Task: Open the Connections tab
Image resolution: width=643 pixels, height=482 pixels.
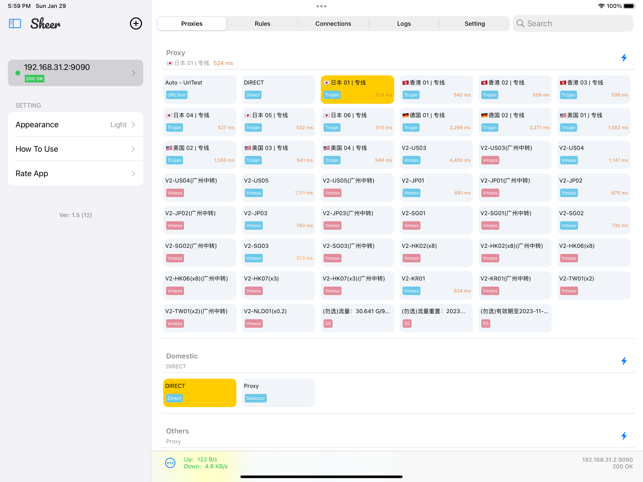Action: point(333,23)
